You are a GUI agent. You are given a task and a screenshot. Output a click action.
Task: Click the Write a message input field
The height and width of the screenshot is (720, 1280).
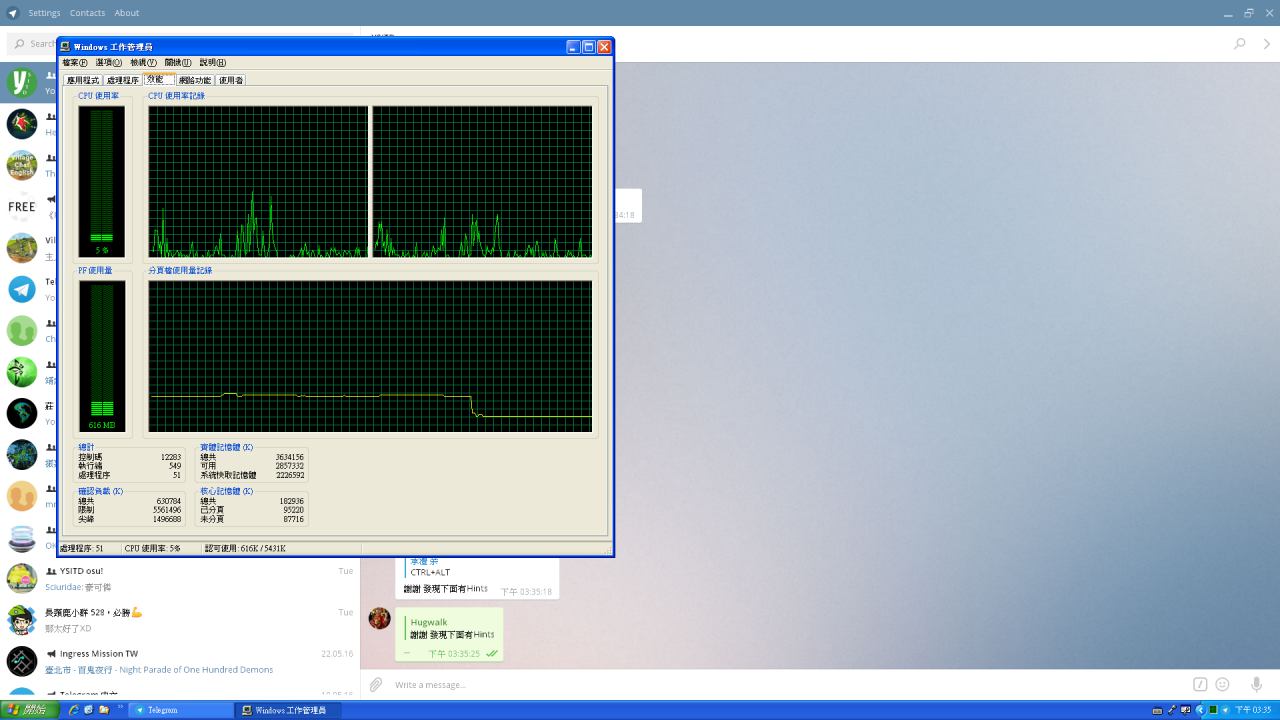coord(780,685)
